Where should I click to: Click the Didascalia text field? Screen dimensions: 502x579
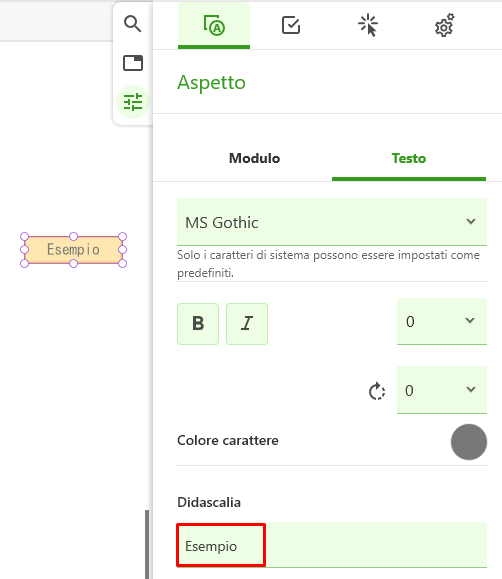pos(332,545)
